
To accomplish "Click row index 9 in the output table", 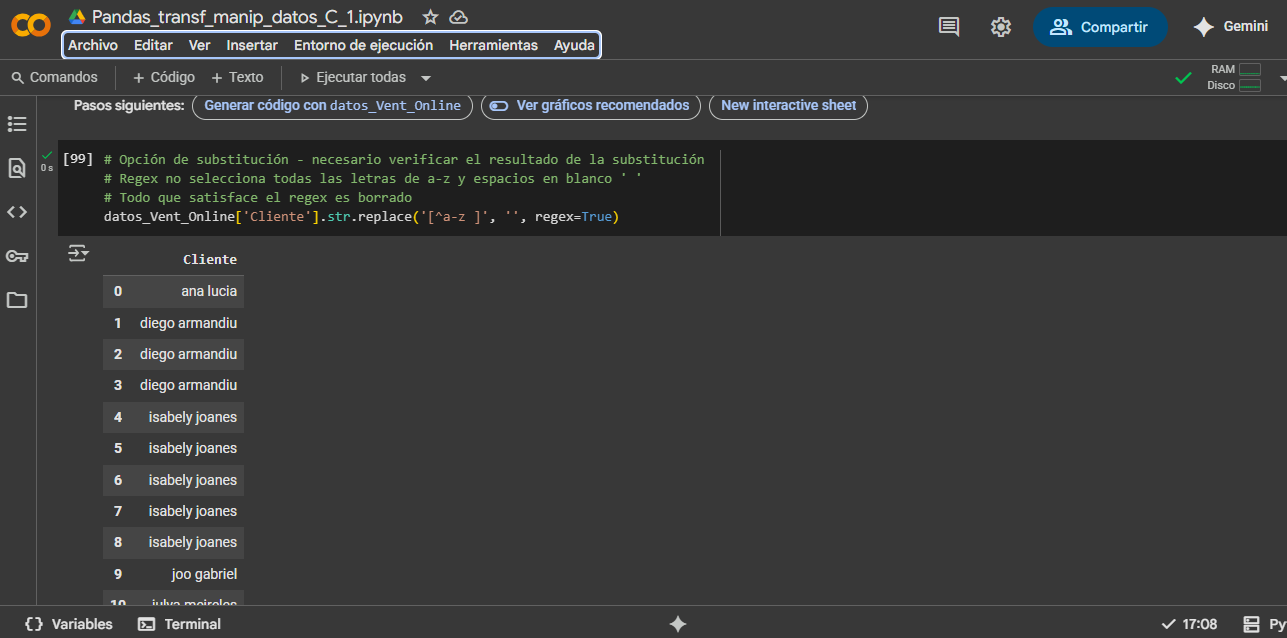I will (118, 574).
